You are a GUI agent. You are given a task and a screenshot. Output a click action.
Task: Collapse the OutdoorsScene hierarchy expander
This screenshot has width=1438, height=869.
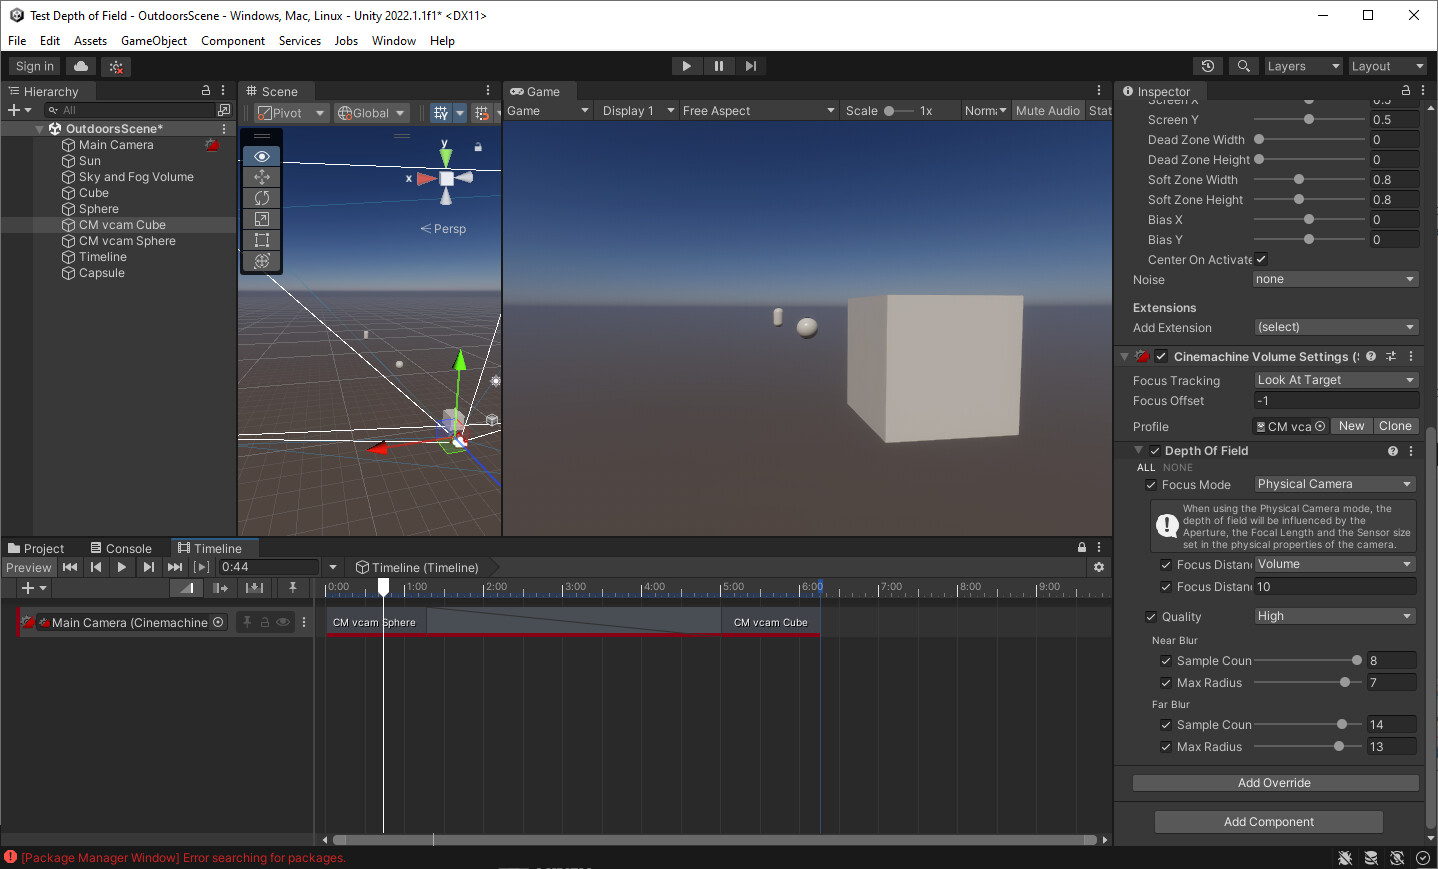tap(37, 128)
